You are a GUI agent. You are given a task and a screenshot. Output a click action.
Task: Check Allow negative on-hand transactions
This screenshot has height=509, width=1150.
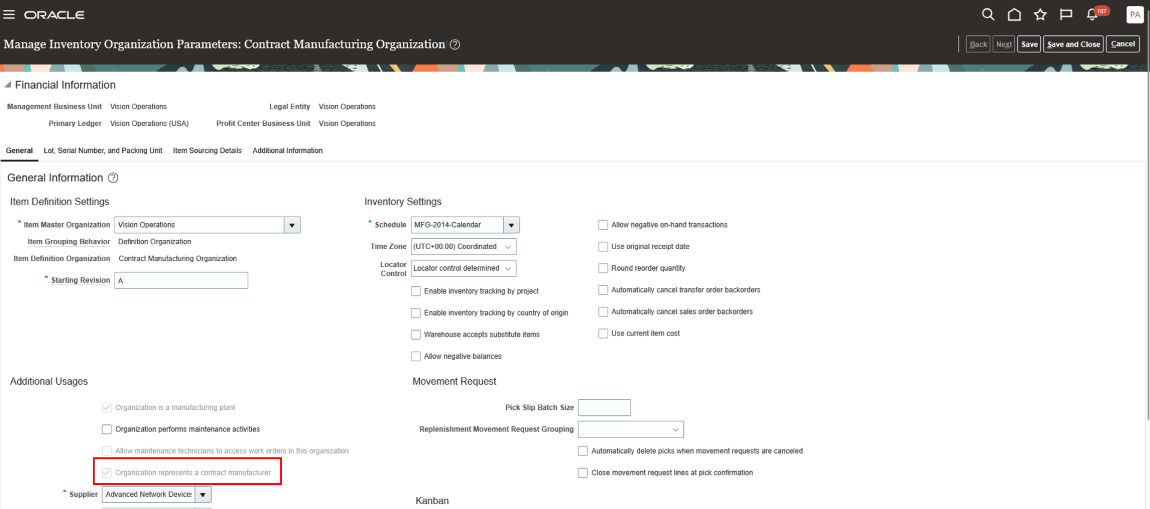coord(604,224)
